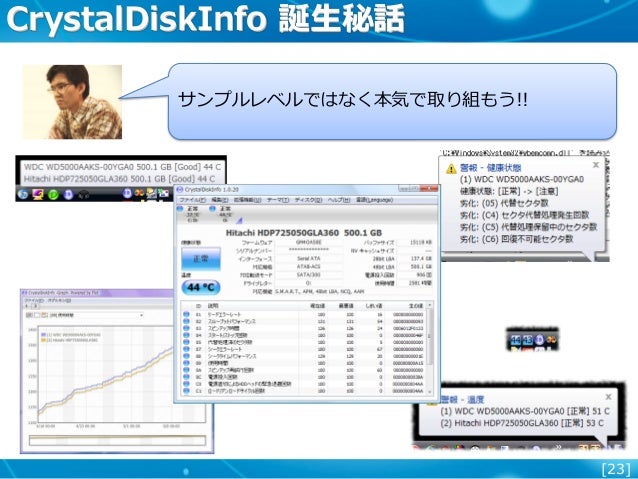Click the SMART list scrollbar up arrow
The width and height of the screenshot is (638, 479).
coord(429,305)
